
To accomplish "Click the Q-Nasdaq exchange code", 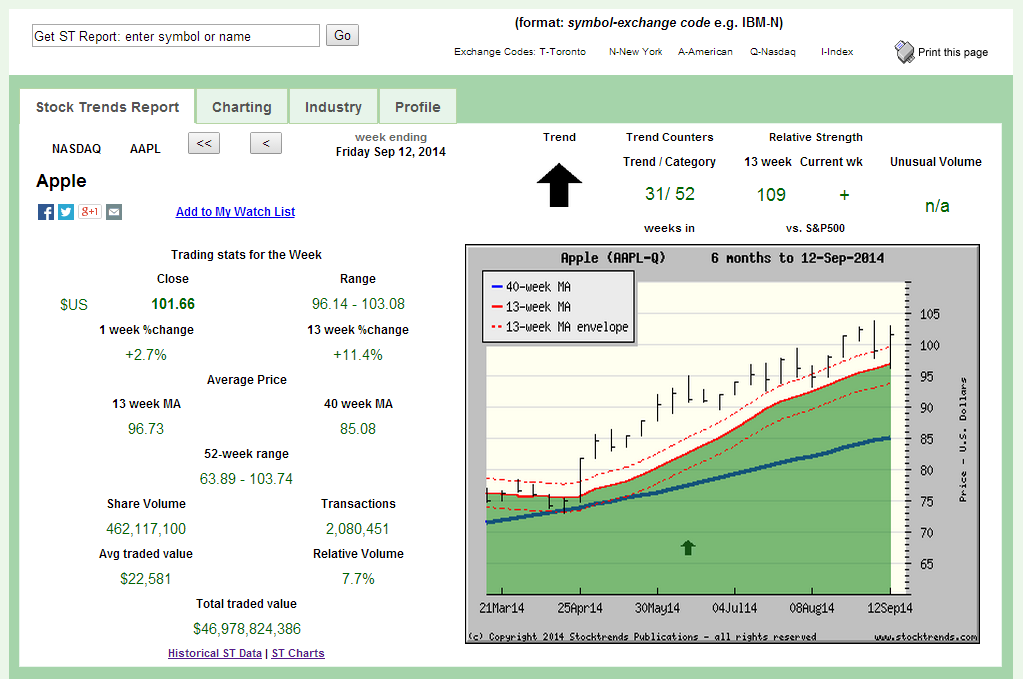I will (773, 52).
